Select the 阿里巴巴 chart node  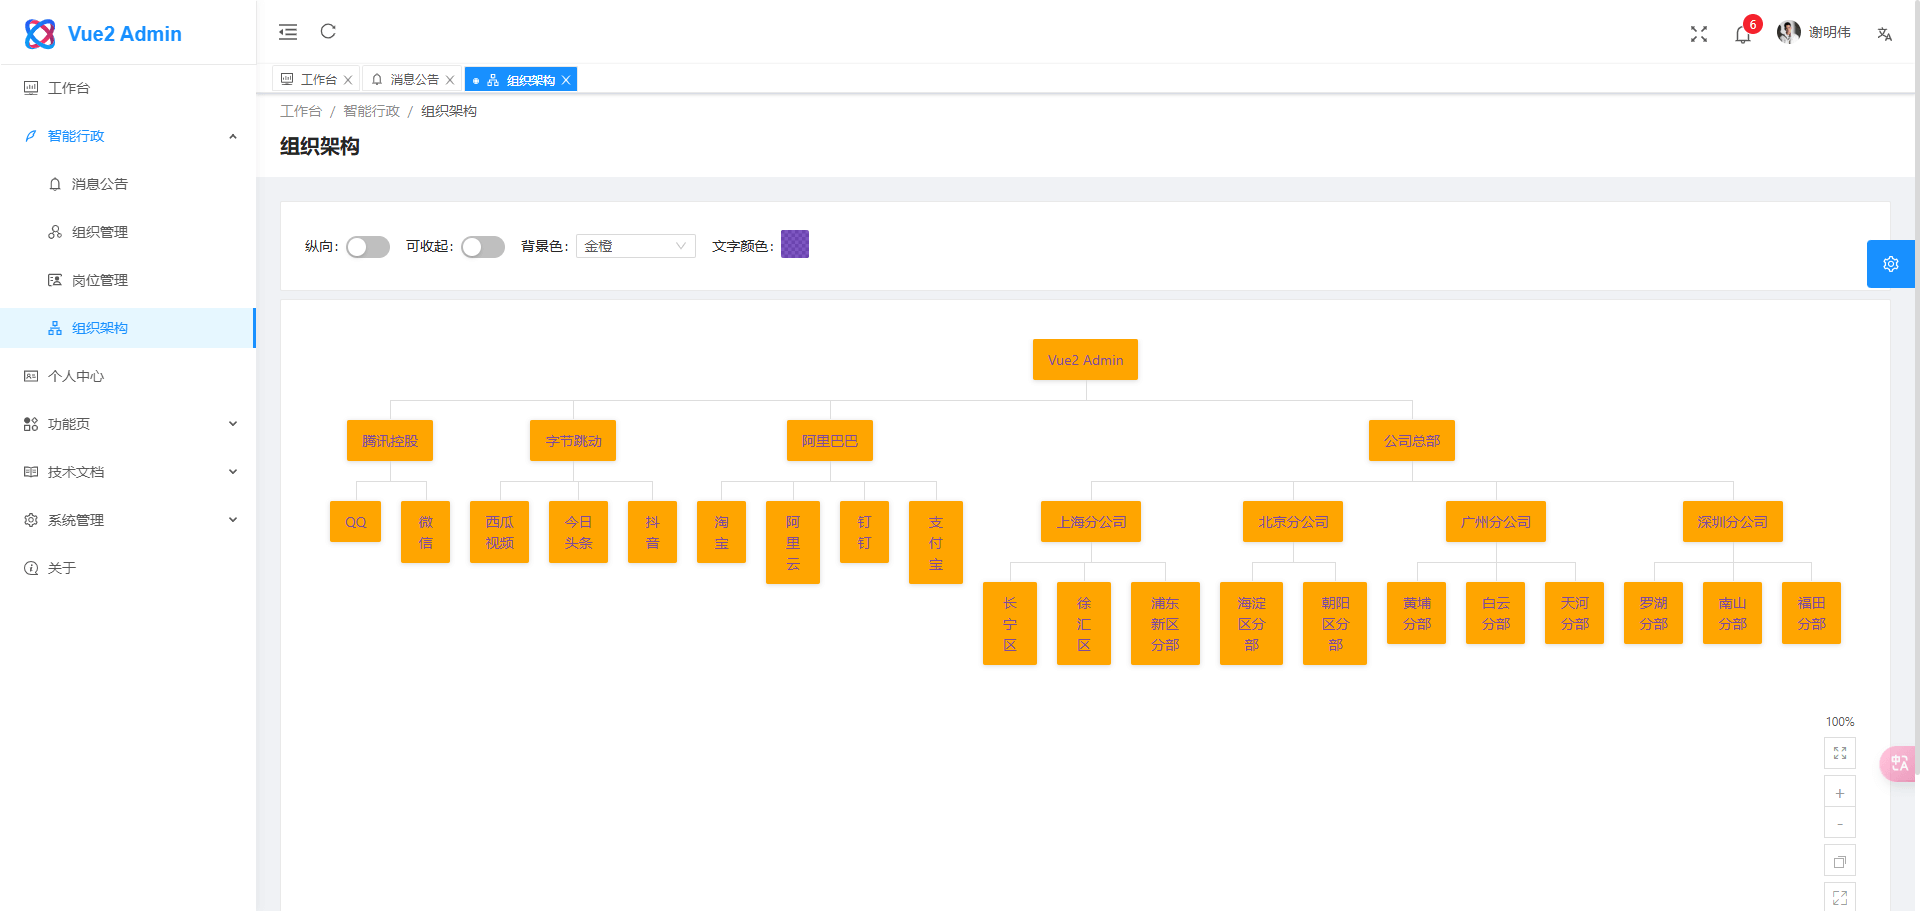(830, 441)
